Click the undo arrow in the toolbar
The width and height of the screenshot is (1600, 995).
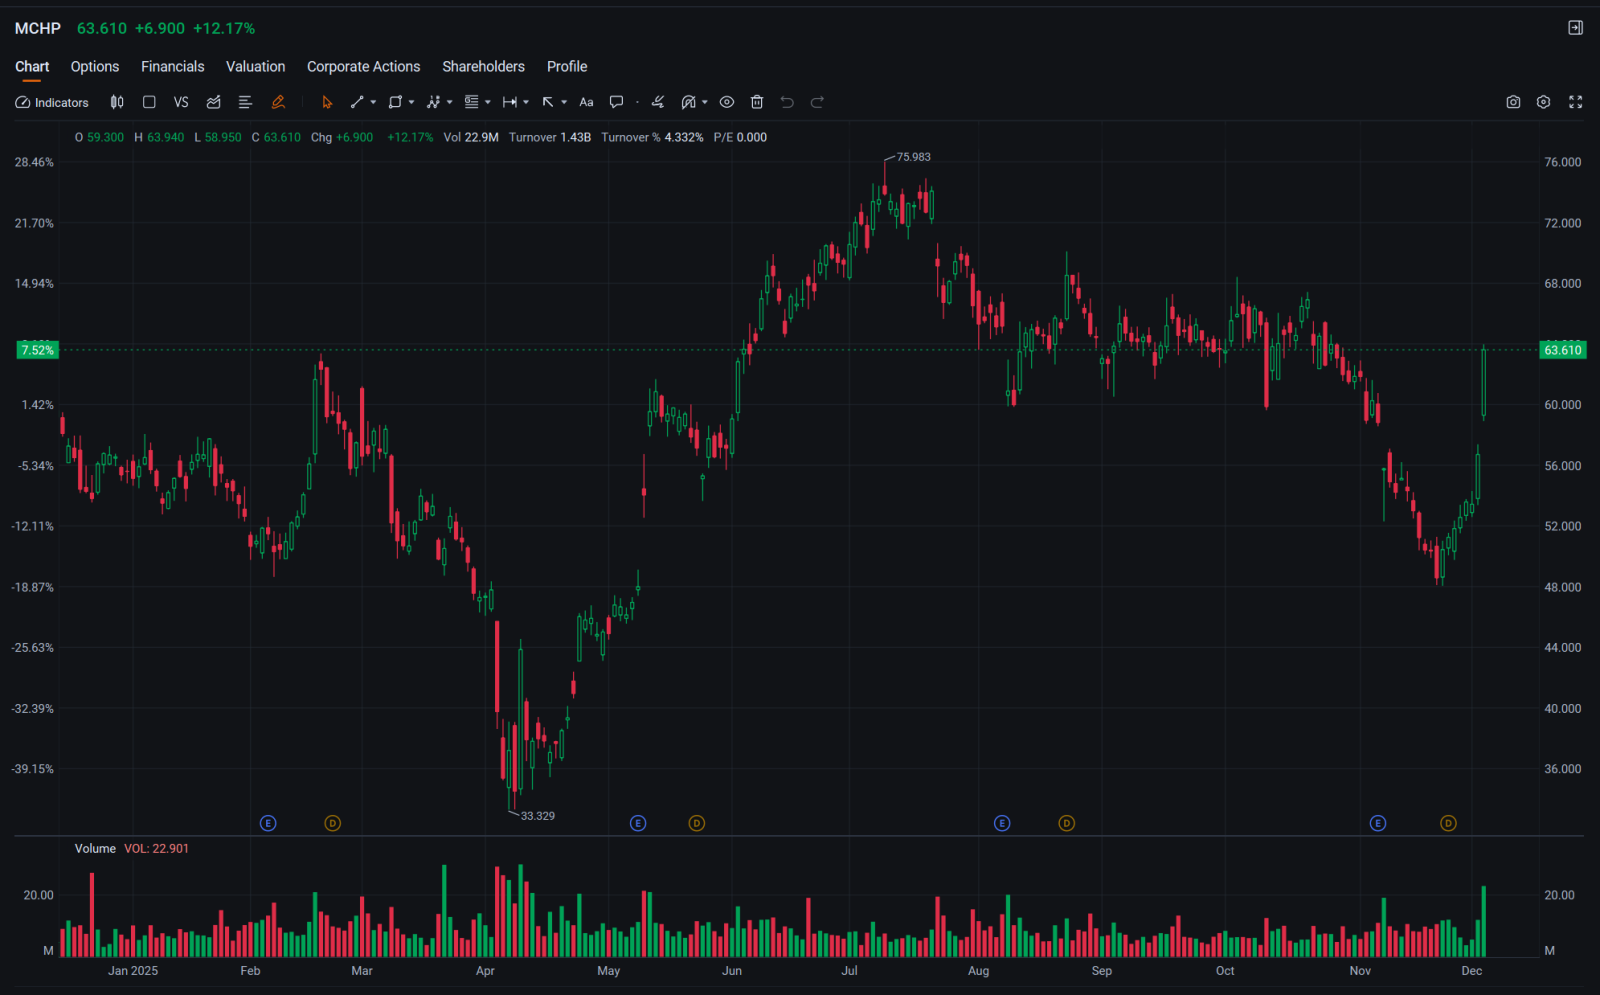coord(787,101)
